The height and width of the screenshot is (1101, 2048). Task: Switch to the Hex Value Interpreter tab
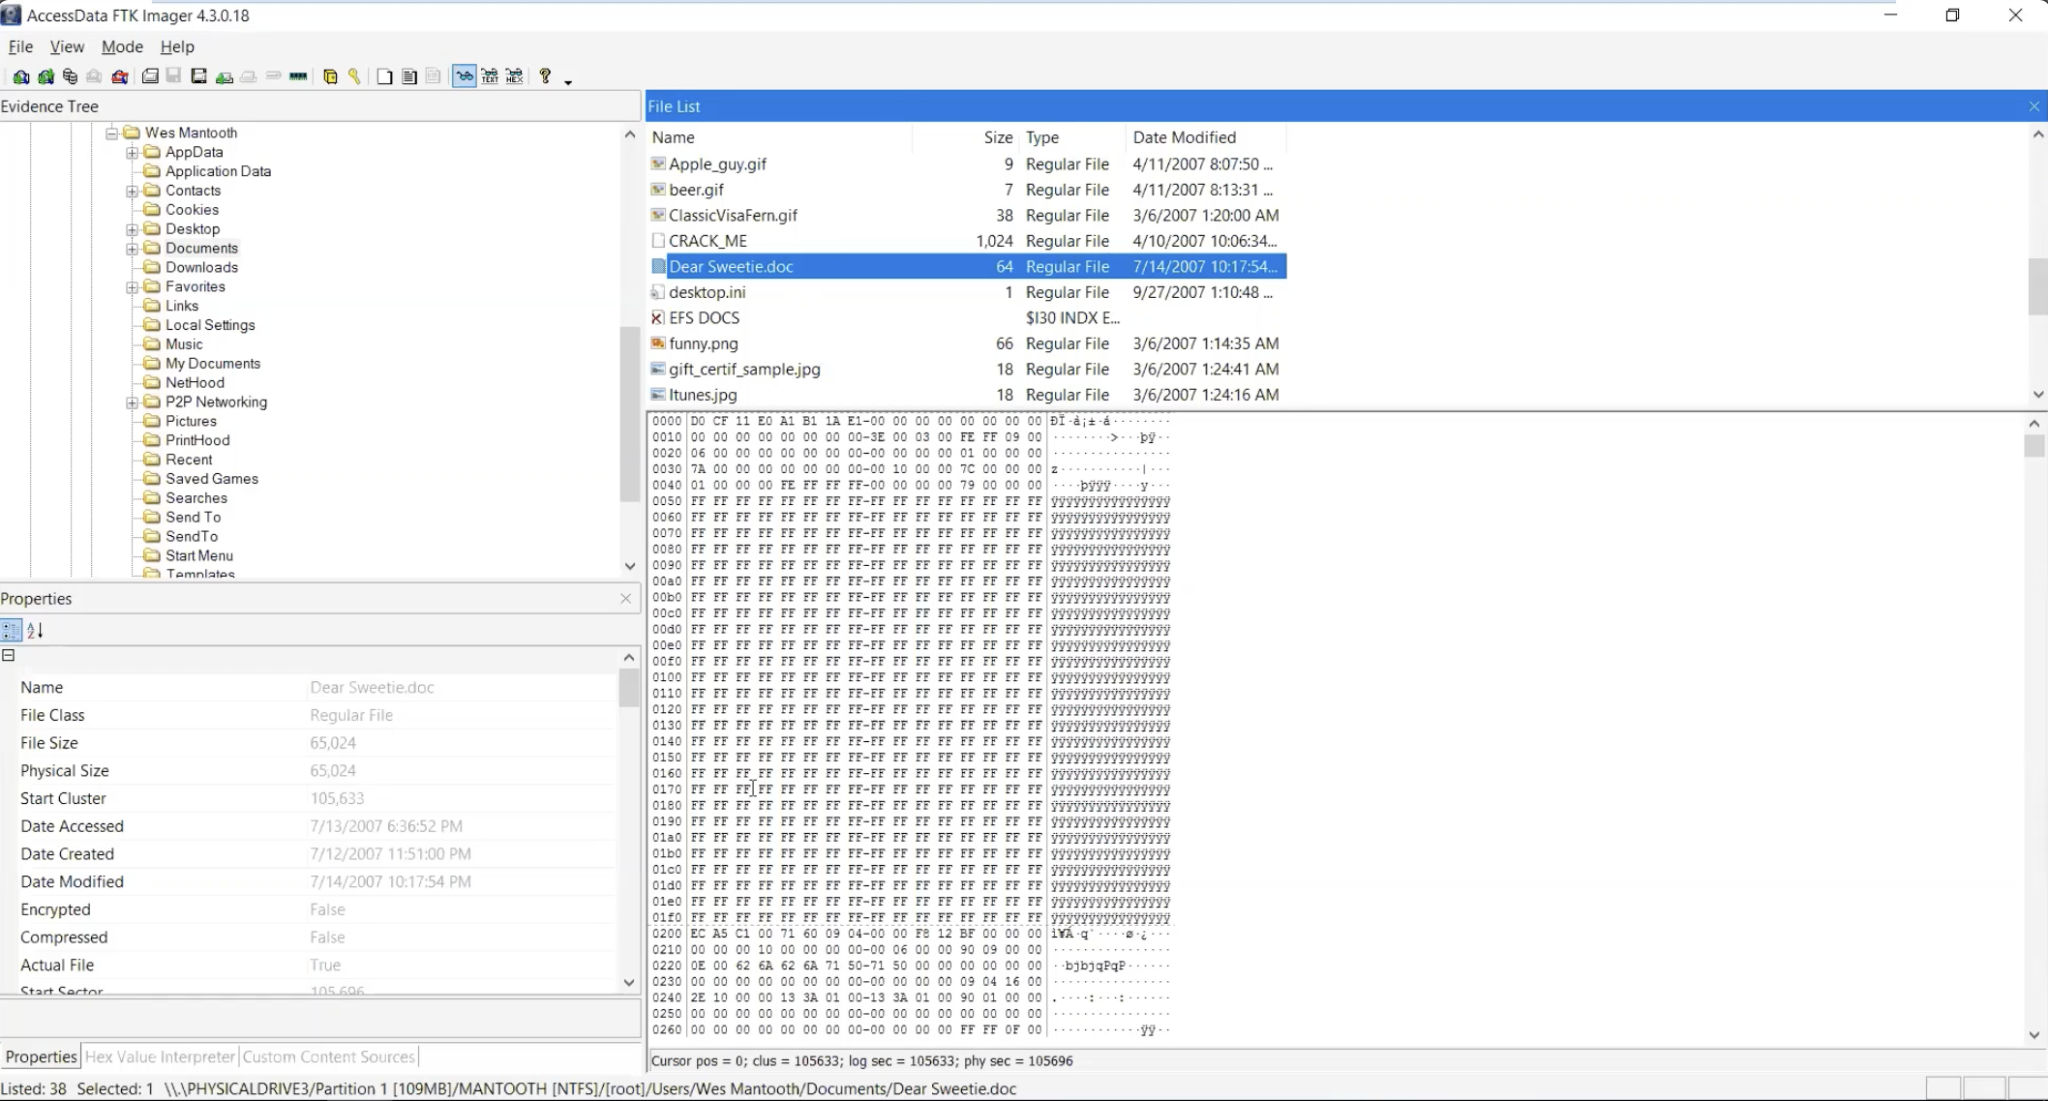159,1056
